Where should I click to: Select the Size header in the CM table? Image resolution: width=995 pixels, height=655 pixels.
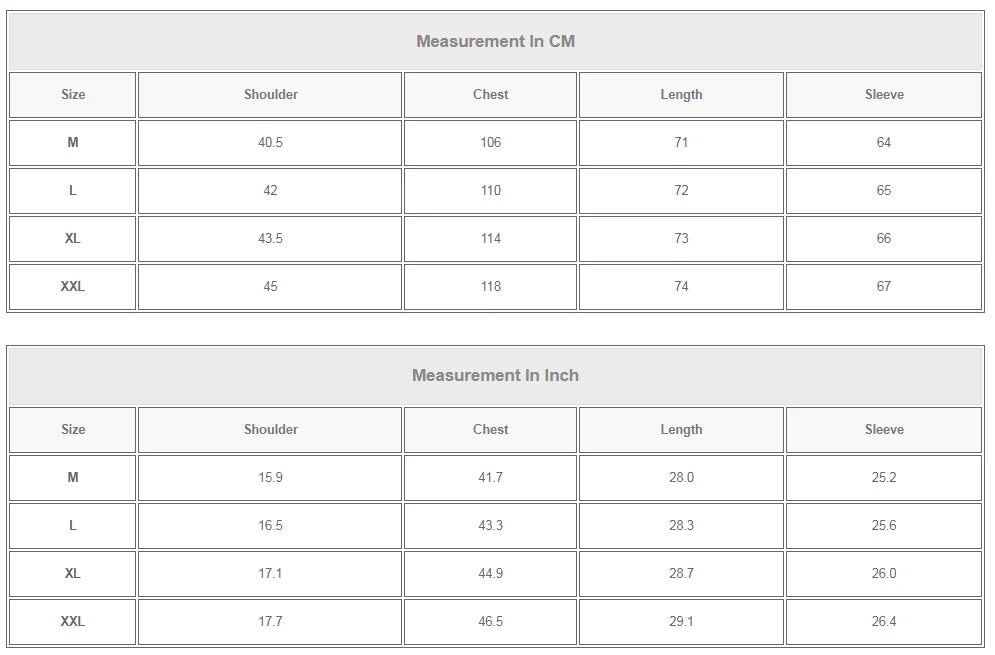coord(73,94)
